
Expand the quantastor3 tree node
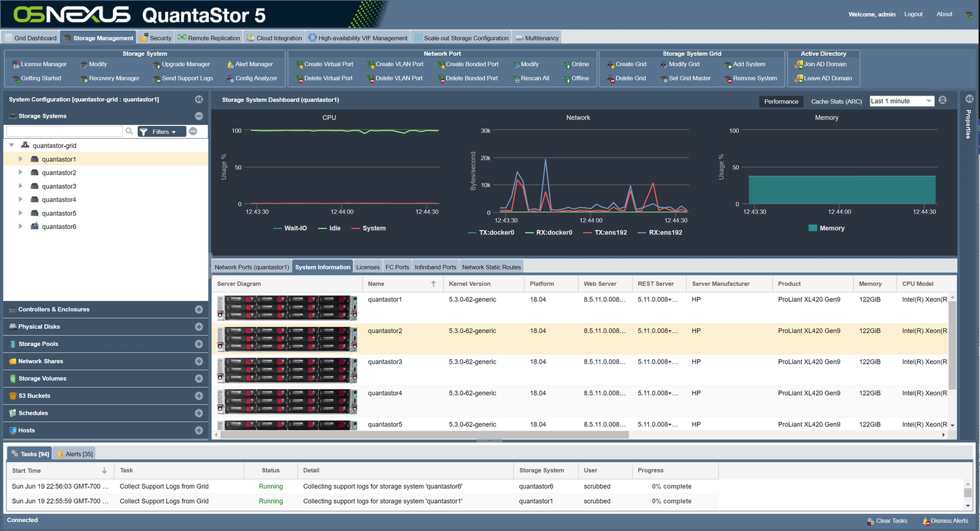tap(20, 186)
